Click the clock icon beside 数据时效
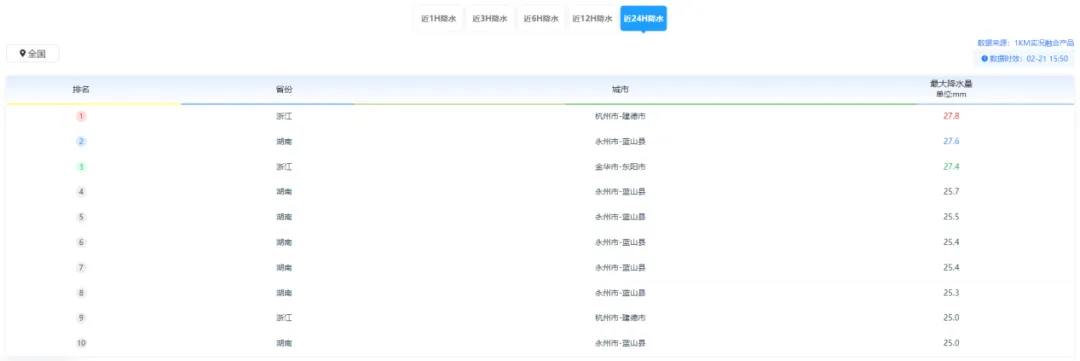Image resolution: width=1080 pixels, height=361 pixels. (x=984, y=59)
